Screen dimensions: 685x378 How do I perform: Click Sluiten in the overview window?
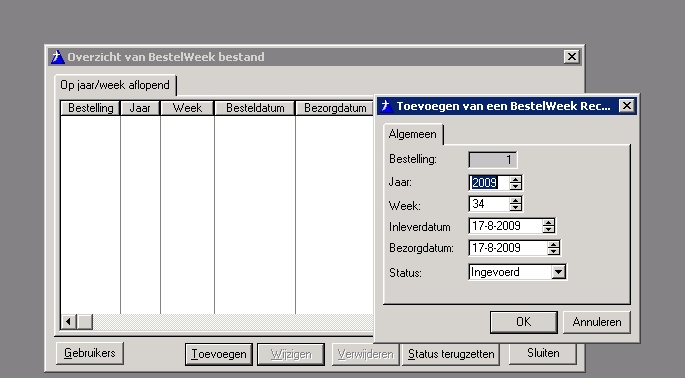pos(543,353)
